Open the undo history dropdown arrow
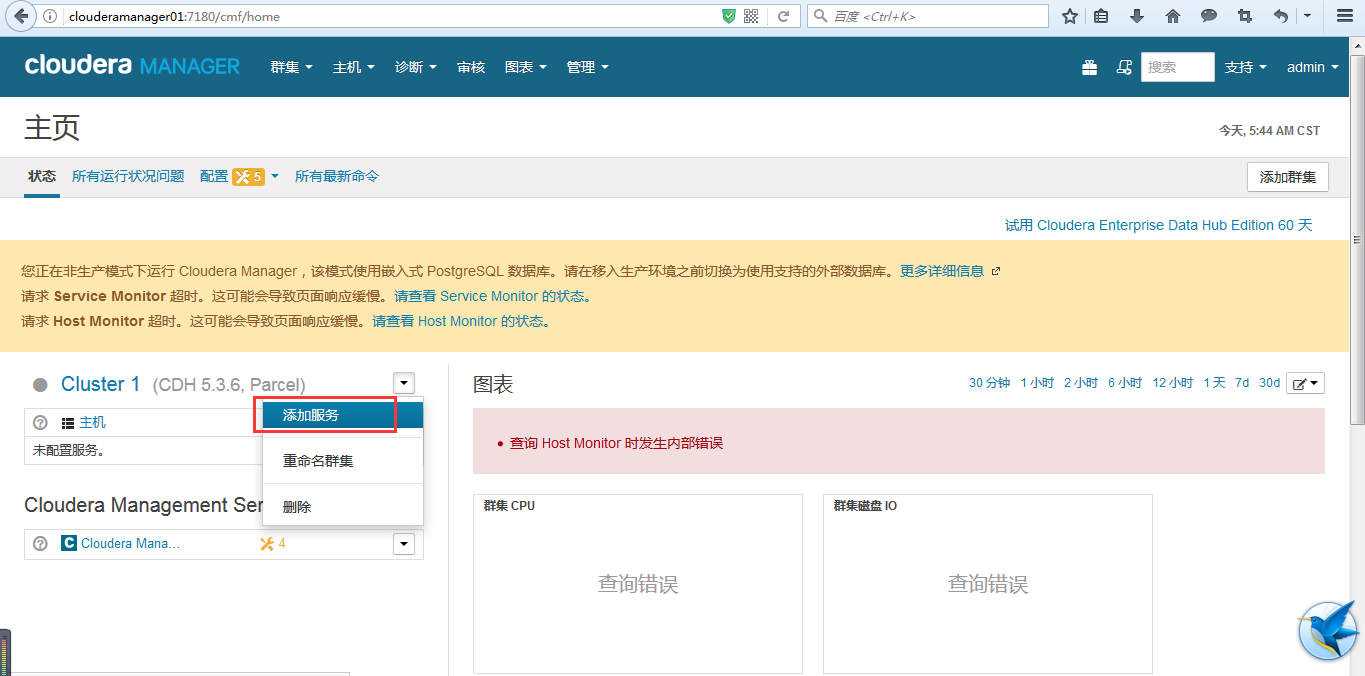 [x=1307, y=16]
